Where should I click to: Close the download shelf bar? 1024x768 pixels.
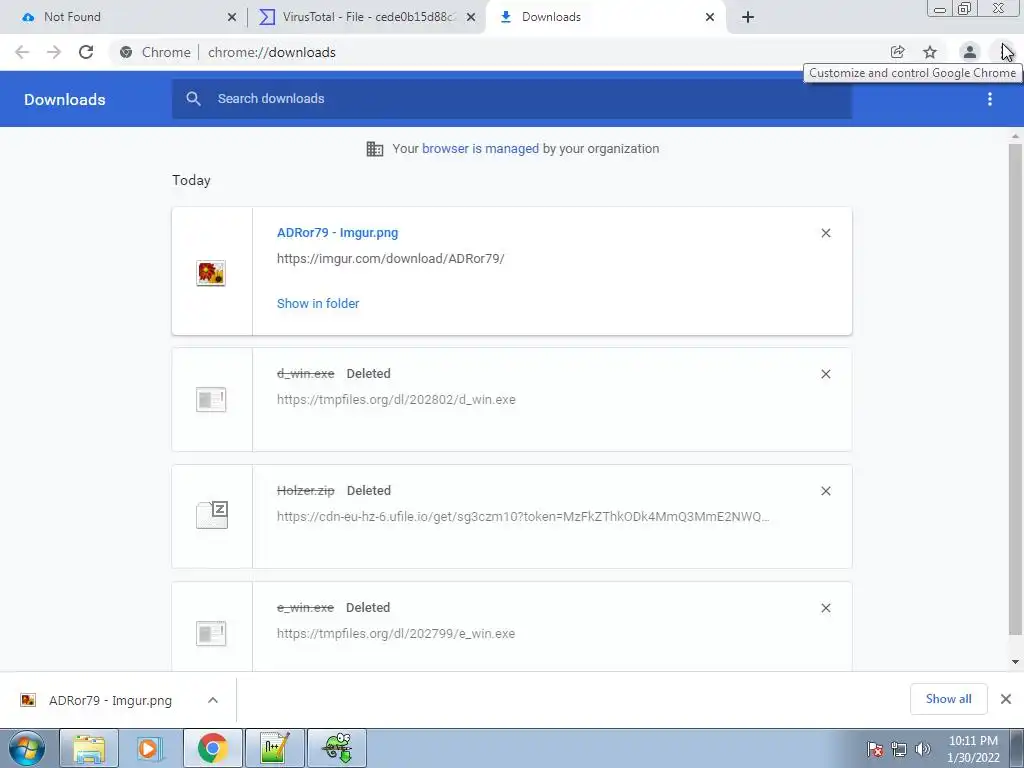tap(1006, 699)
